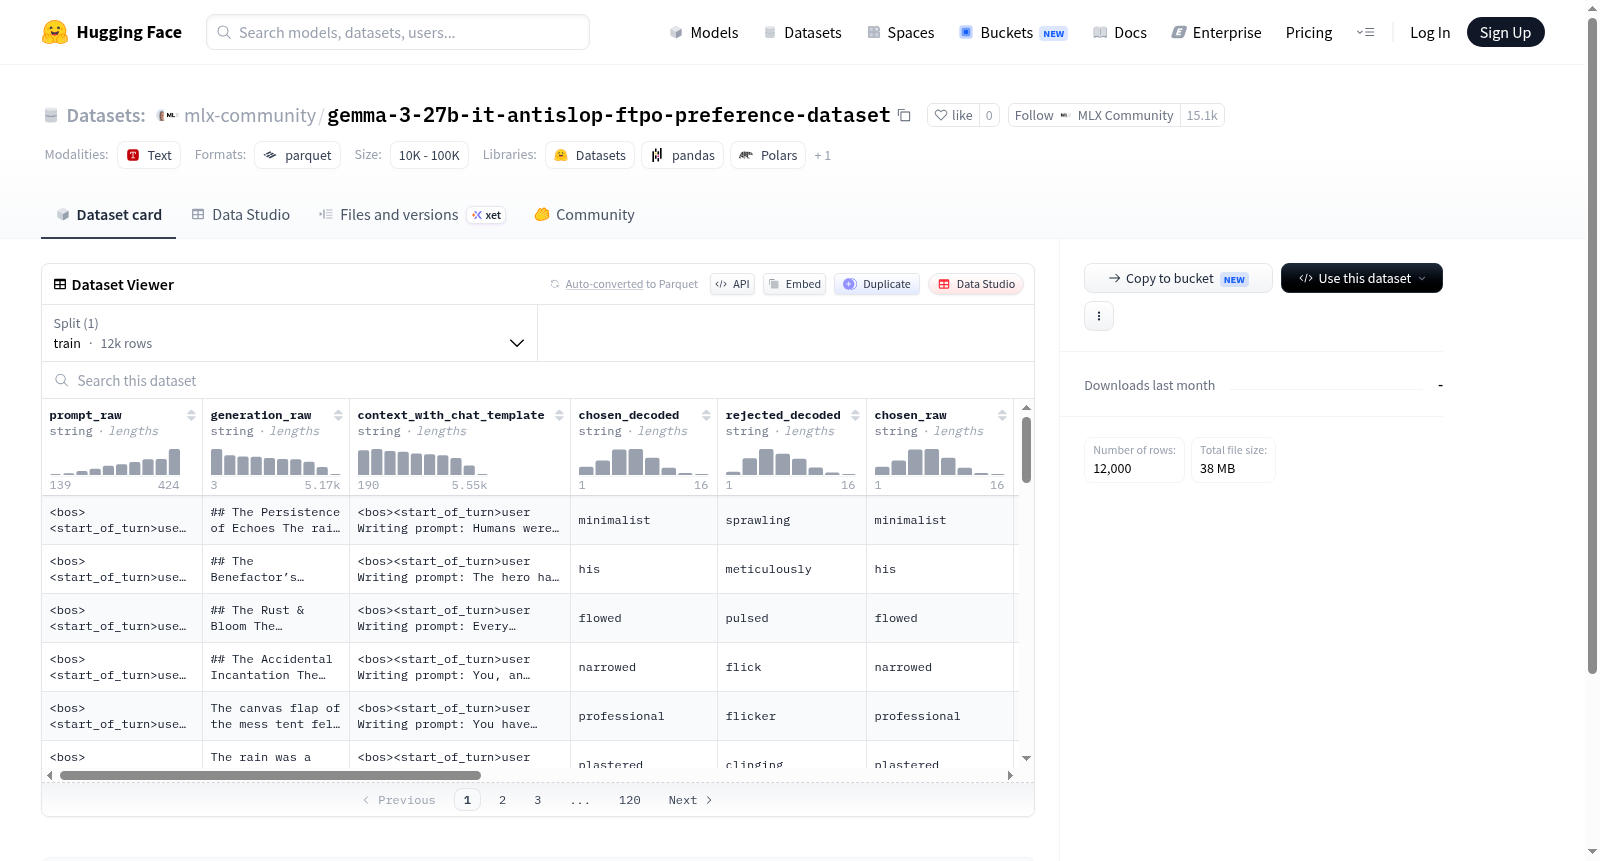The width and height of the screenshot is (1600, 861).
Task: Sort by rejected_decoded column arrows
Action: (855, 415)
